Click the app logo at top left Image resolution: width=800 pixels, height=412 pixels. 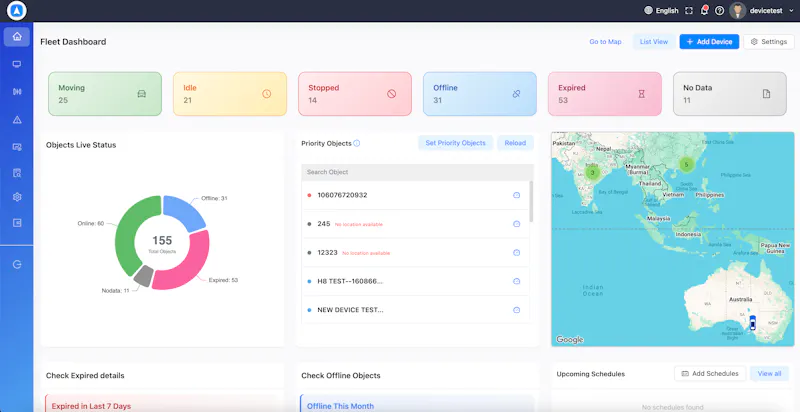17,11
